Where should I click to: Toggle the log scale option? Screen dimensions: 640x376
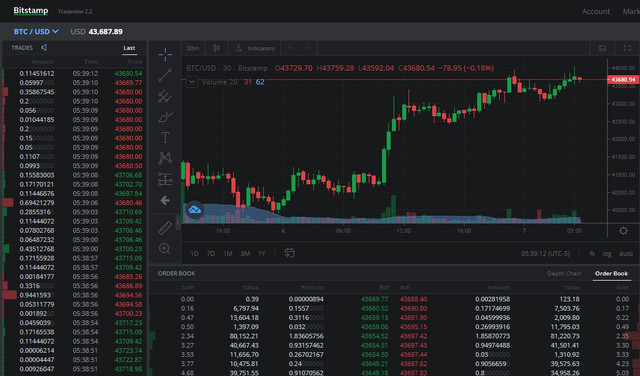click(607, 254)
